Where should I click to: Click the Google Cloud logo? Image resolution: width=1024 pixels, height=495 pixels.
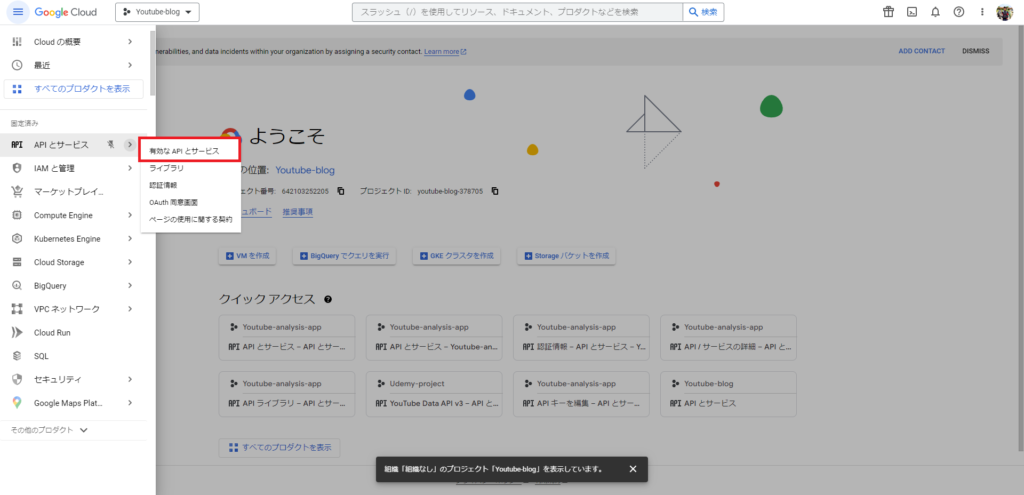pyautogui.click(x=65, y=12)
